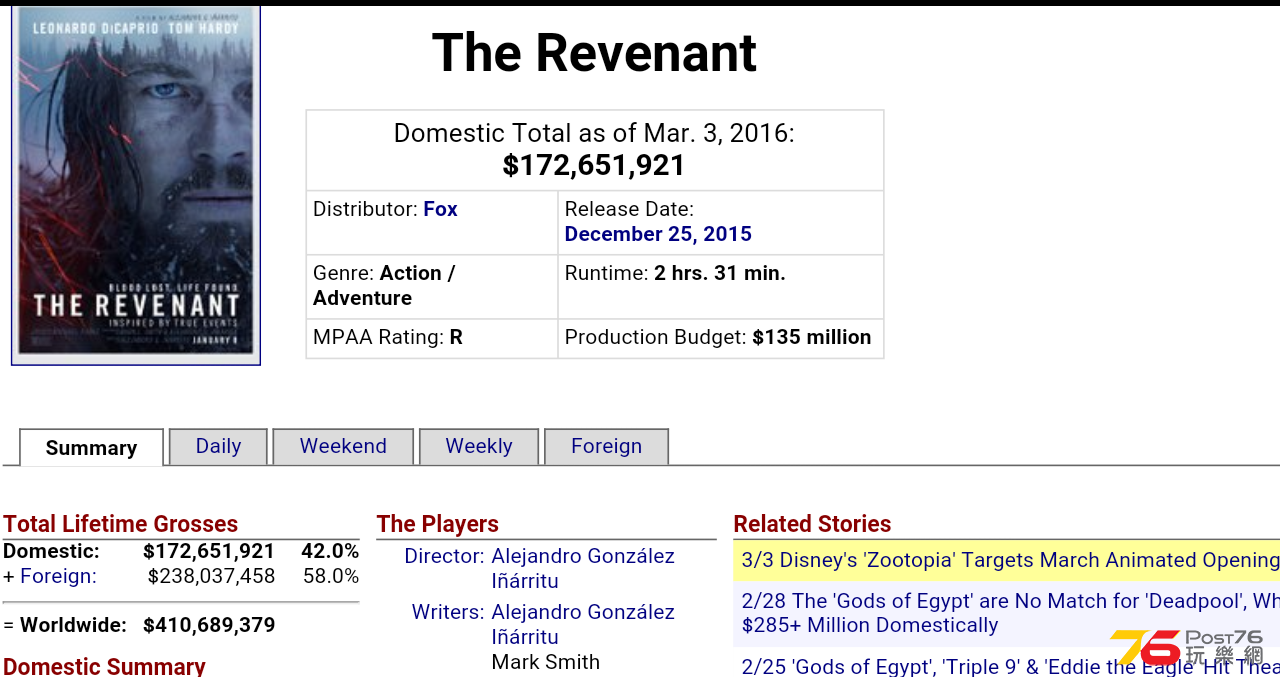View the Weekly tab

click(x=479, y=446)
